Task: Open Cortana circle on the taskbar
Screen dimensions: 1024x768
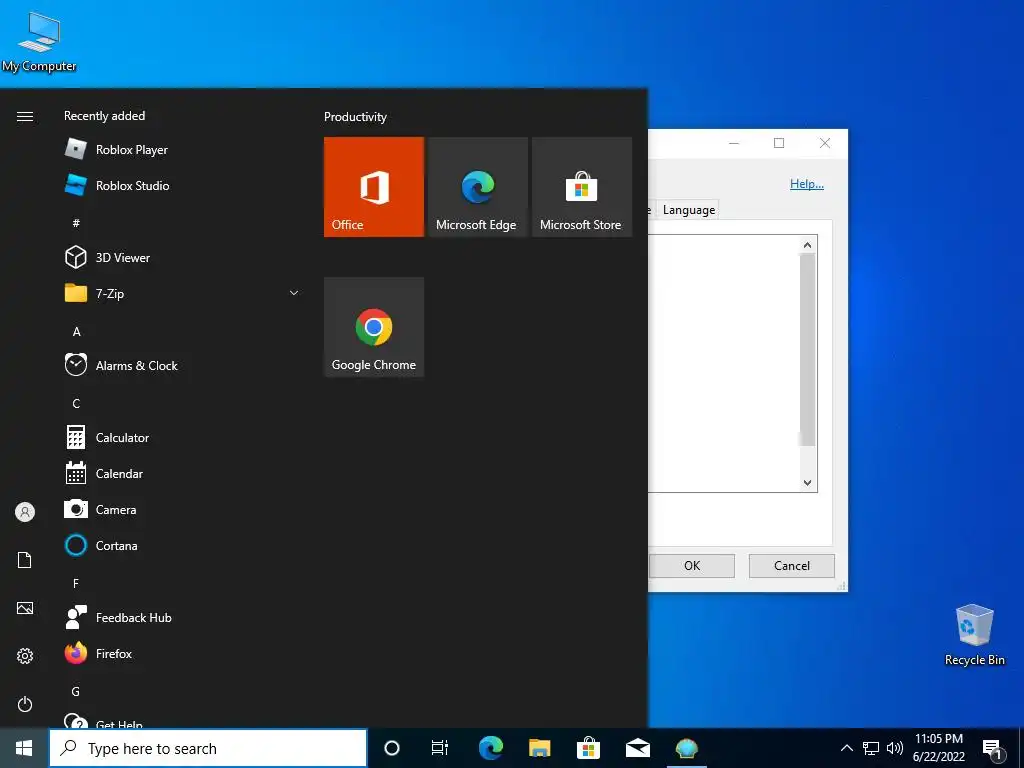Action: tap(391, 748)
